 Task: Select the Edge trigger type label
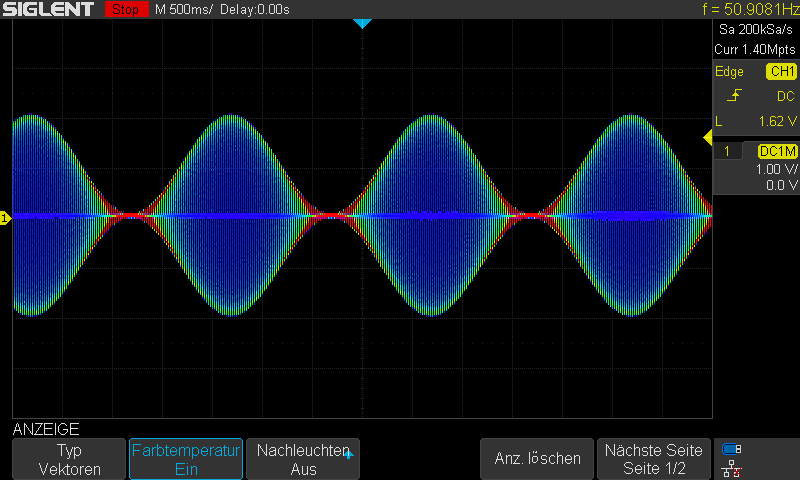(729, 71)
